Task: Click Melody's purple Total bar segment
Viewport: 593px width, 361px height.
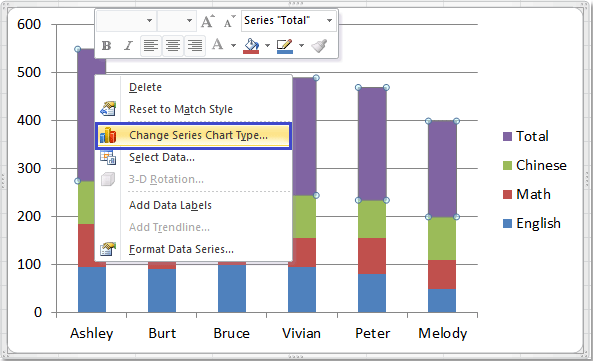Action: (x=442, y=169)
